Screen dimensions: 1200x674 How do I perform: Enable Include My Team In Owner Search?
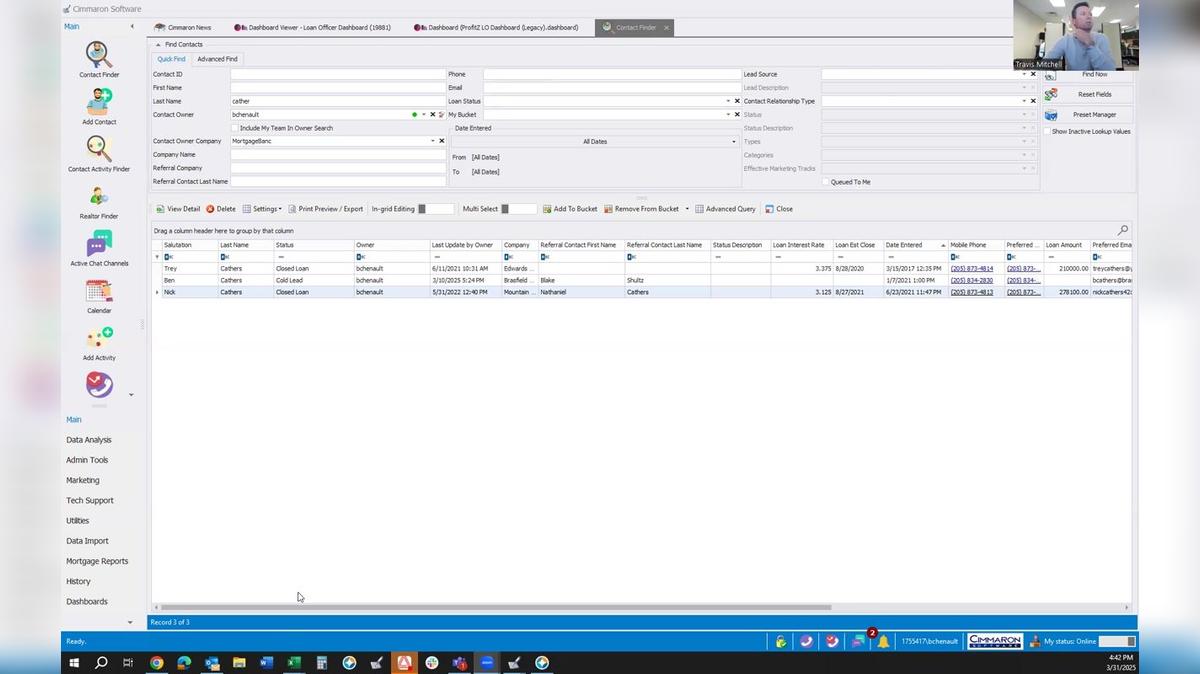point(235,128)
